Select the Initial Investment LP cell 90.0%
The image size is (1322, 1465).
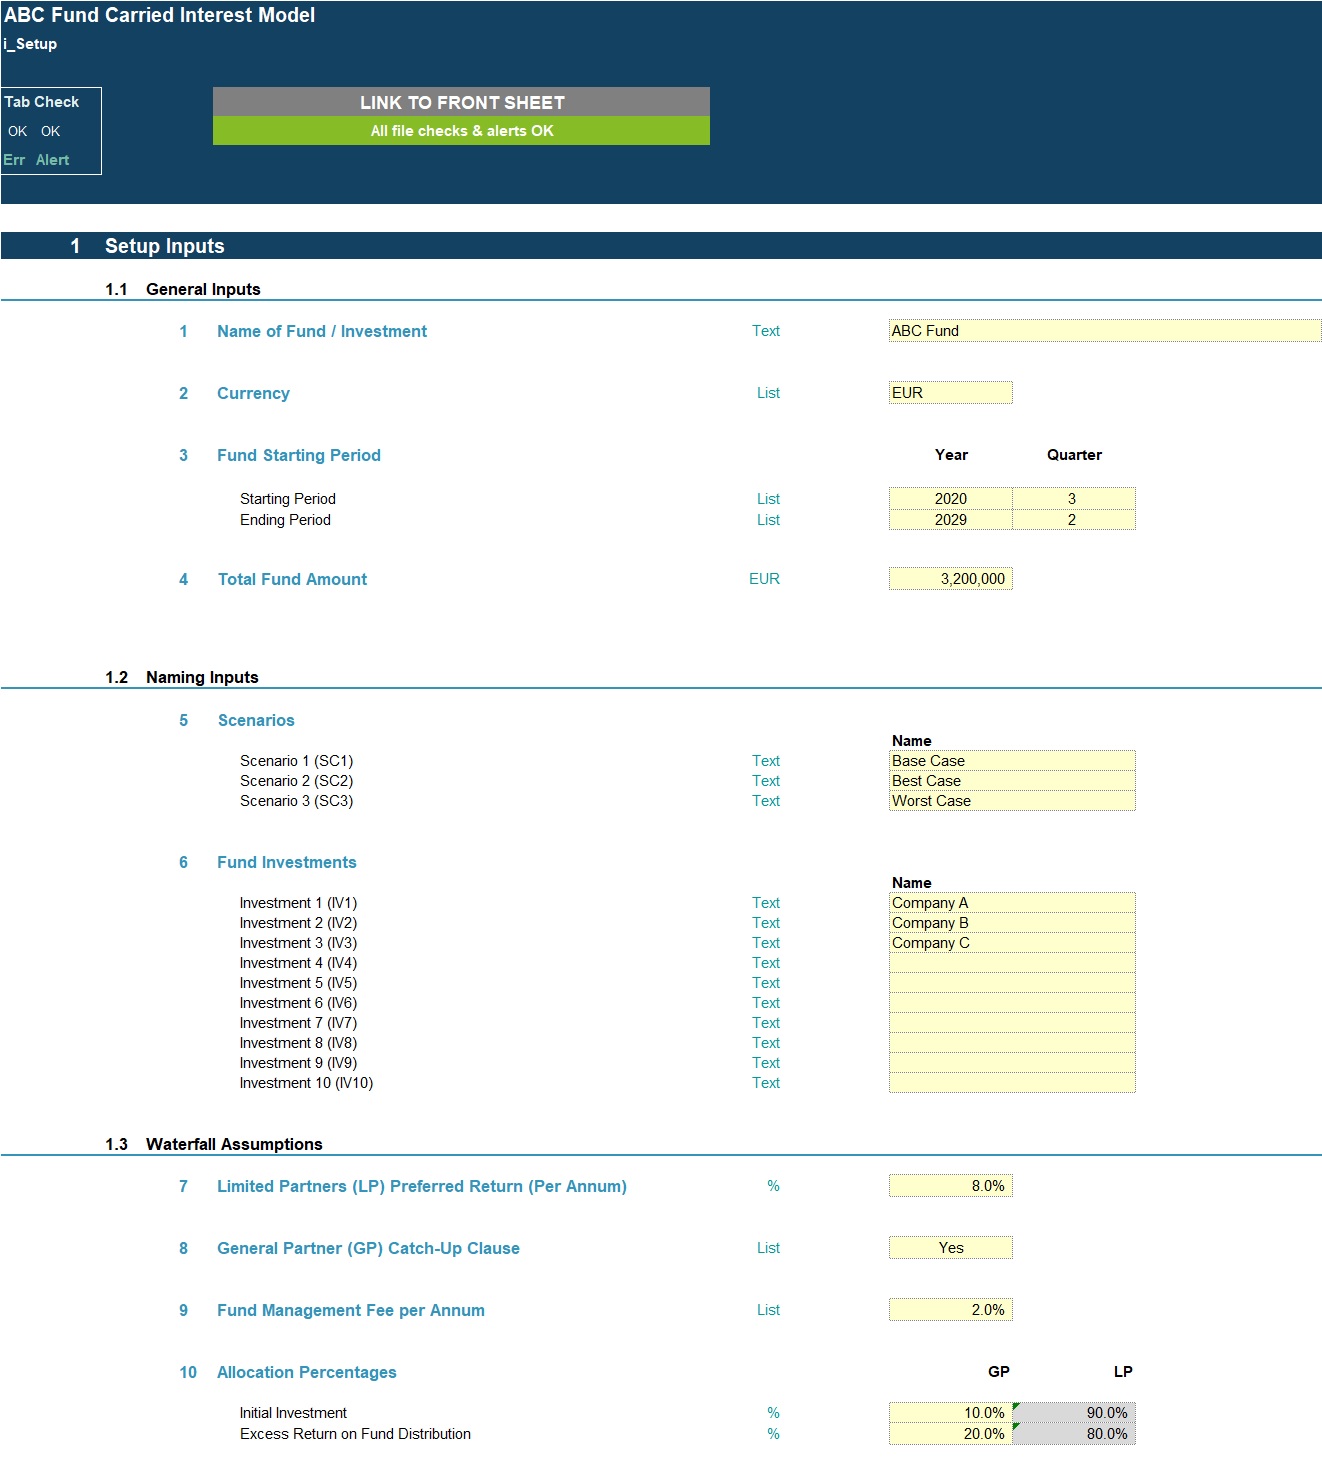pyautogui.click(x=1074, y=1413)
